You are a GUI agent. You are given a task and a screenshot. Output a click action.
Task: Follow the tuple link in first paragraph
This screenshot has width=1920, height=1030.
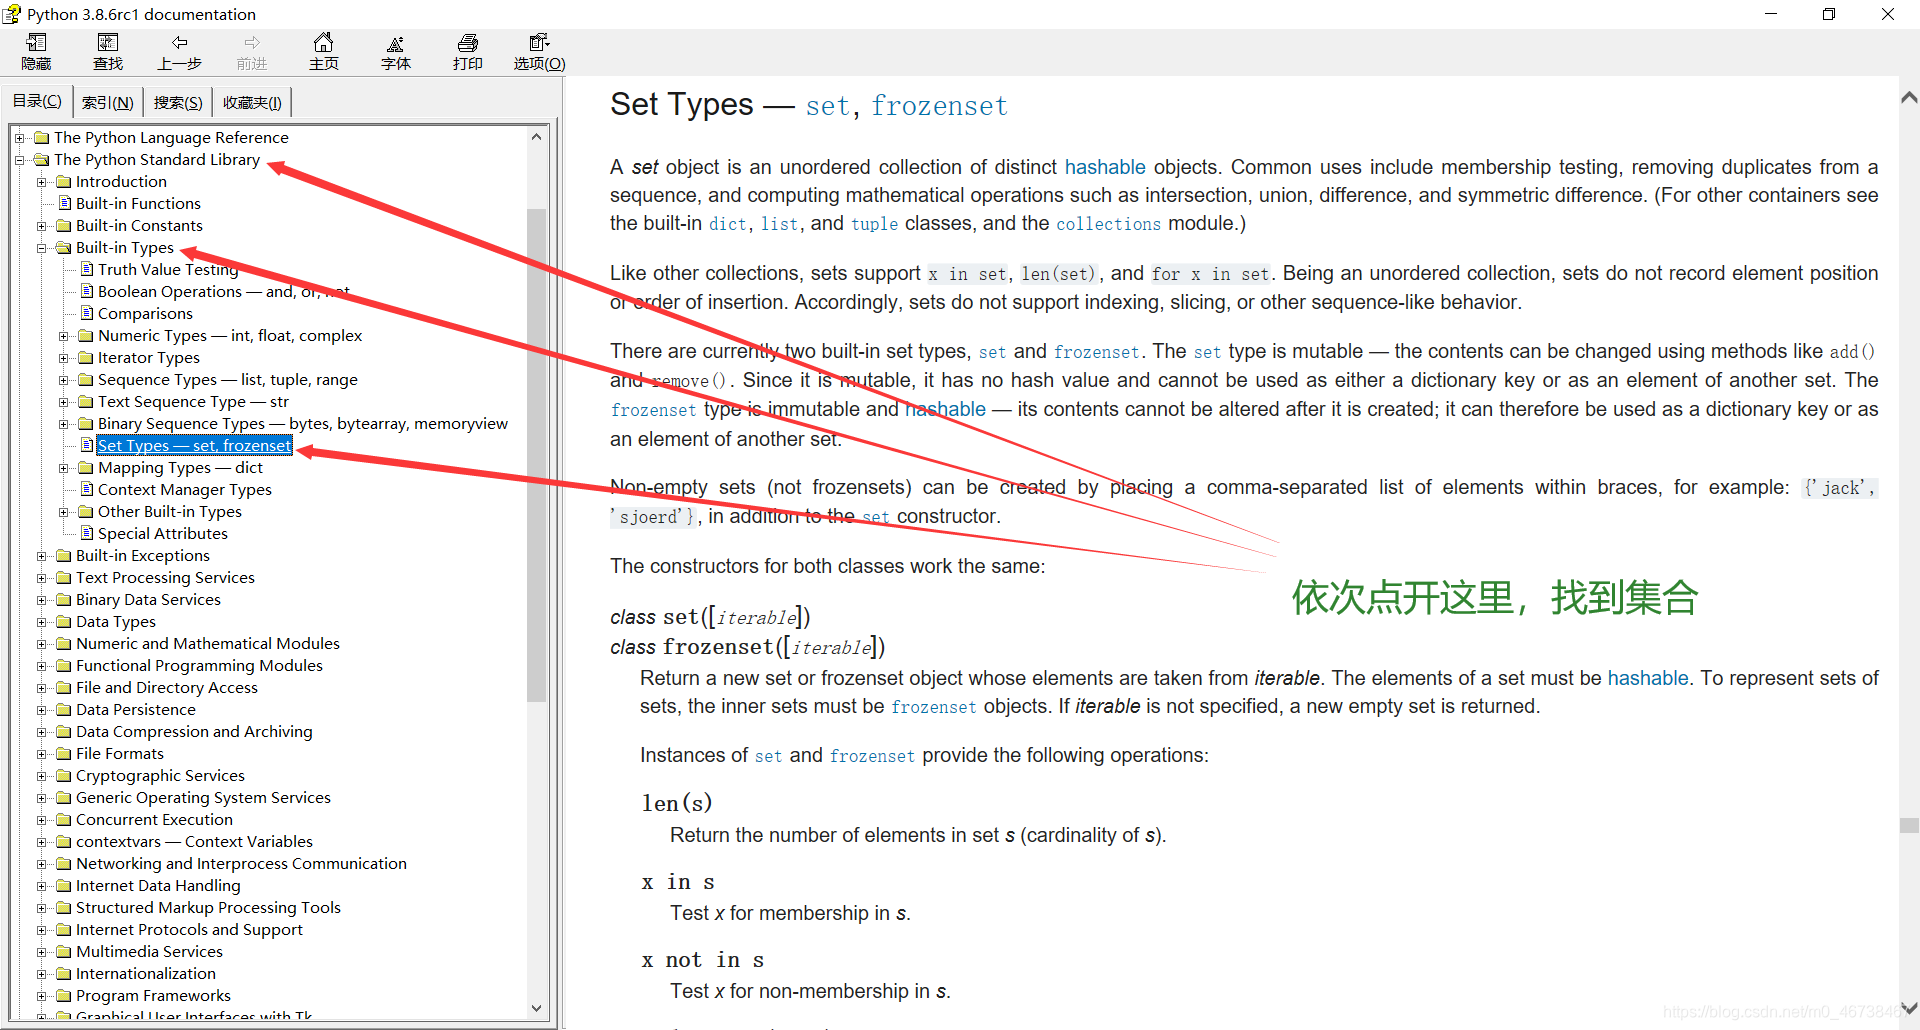tap(874, 224)
